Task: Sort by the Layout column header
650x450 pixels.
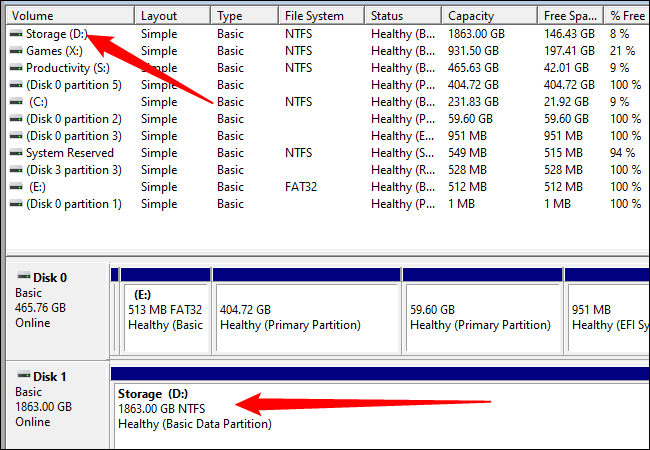Action: click(x=172, y=16)
